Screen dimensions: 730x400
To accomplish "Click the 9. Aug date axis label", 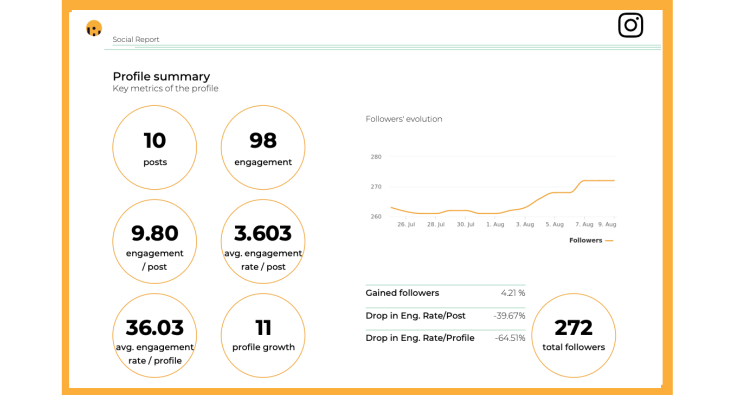I will (x=606, y=225).
